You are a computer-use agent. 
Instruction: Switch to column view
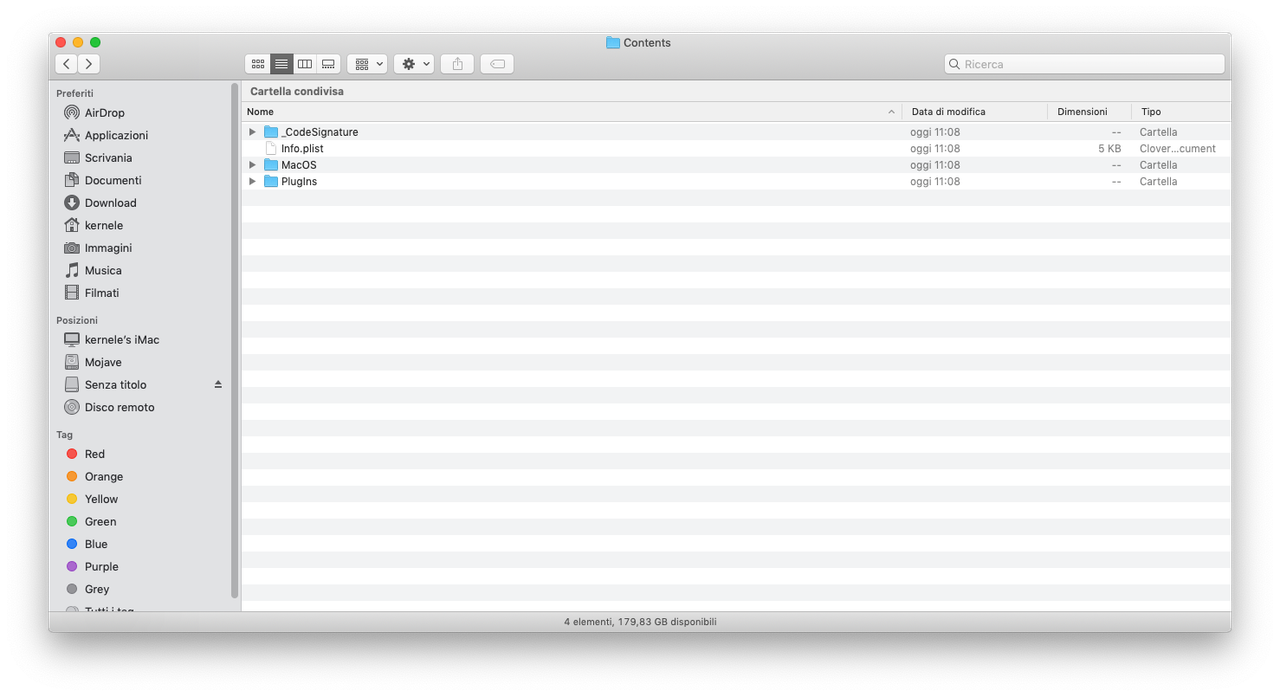[305, 64]
